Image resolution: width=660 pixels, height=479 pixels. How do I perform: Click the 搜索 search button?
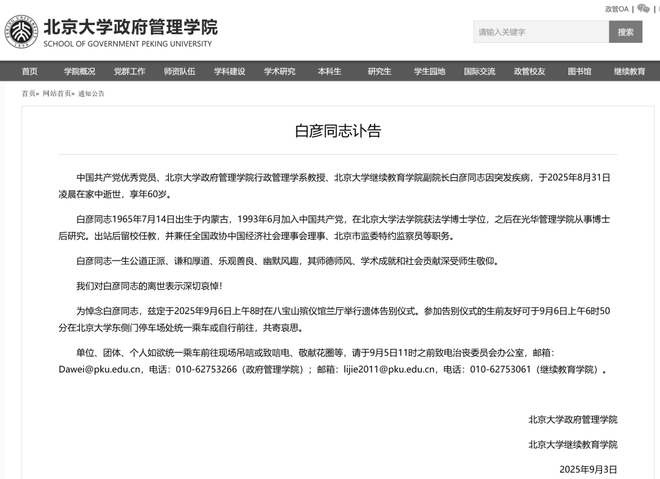point(625,32)
